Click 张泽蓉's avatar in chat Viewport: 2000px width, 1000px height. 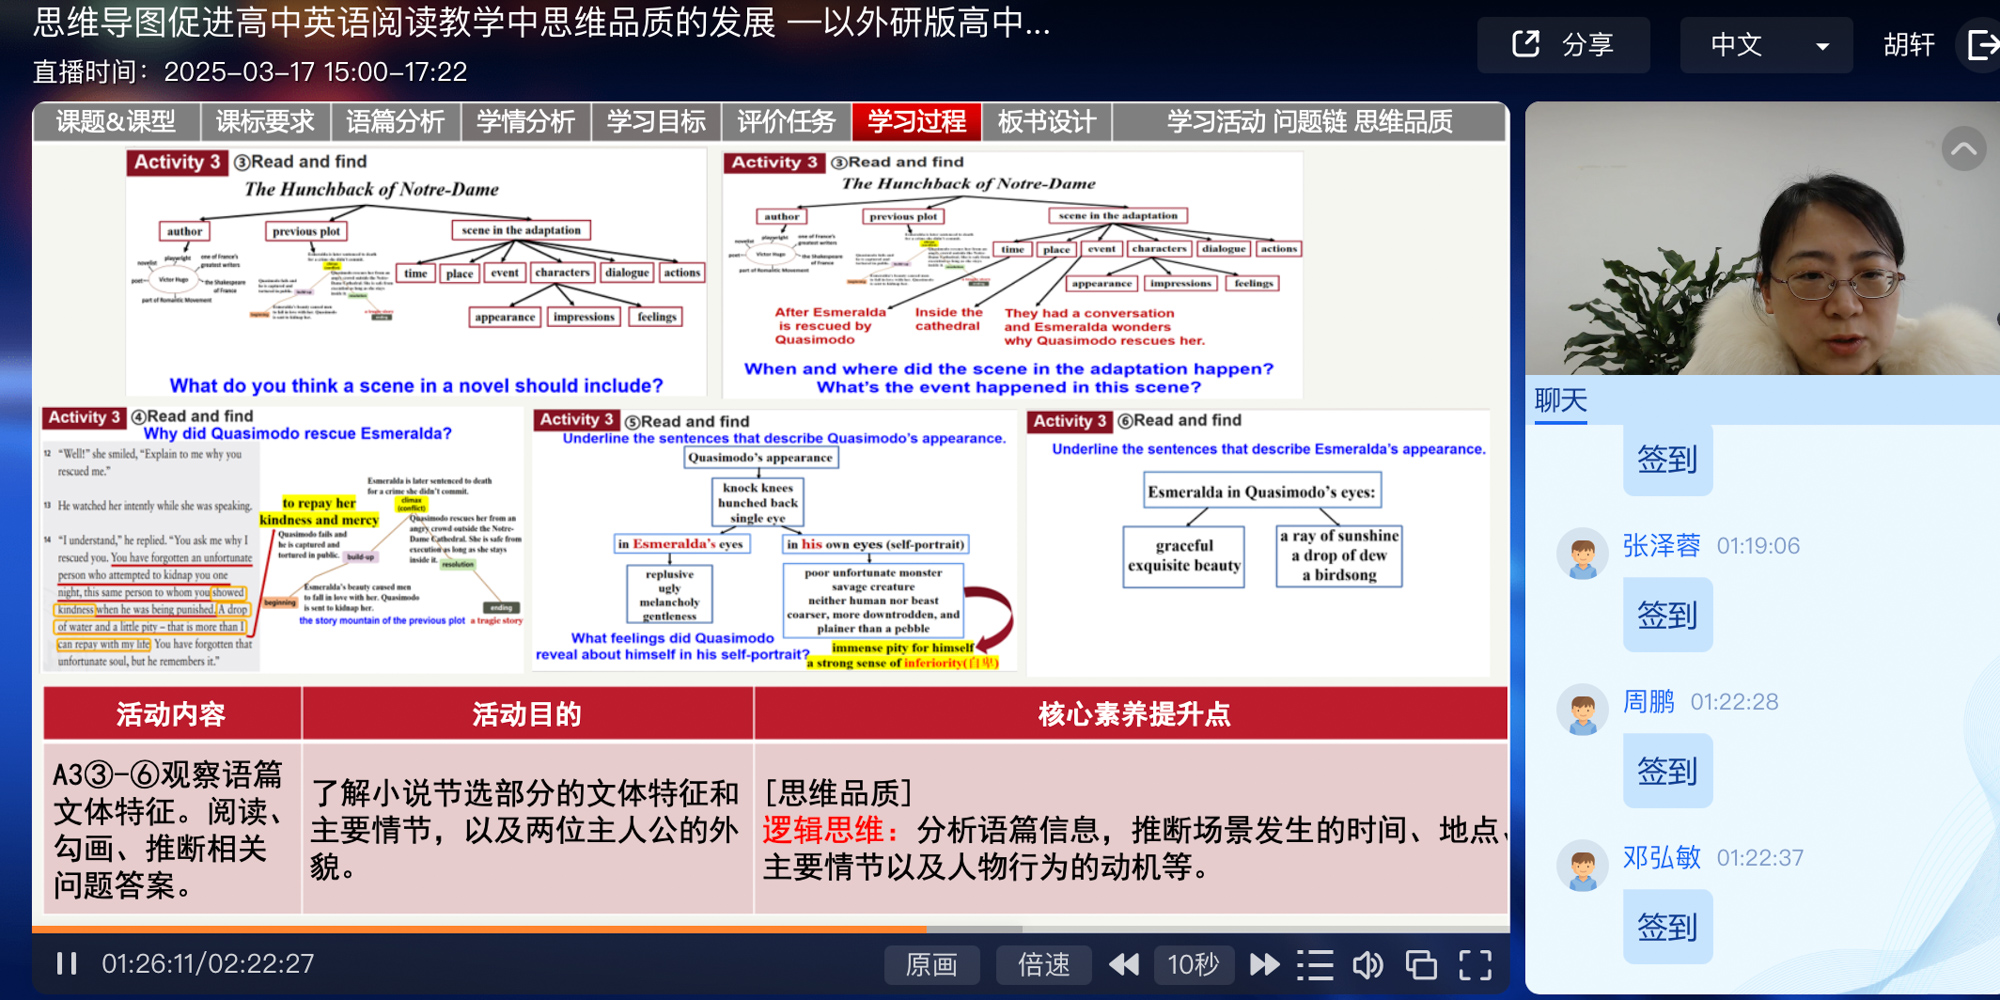click(x=1582, y=553)
